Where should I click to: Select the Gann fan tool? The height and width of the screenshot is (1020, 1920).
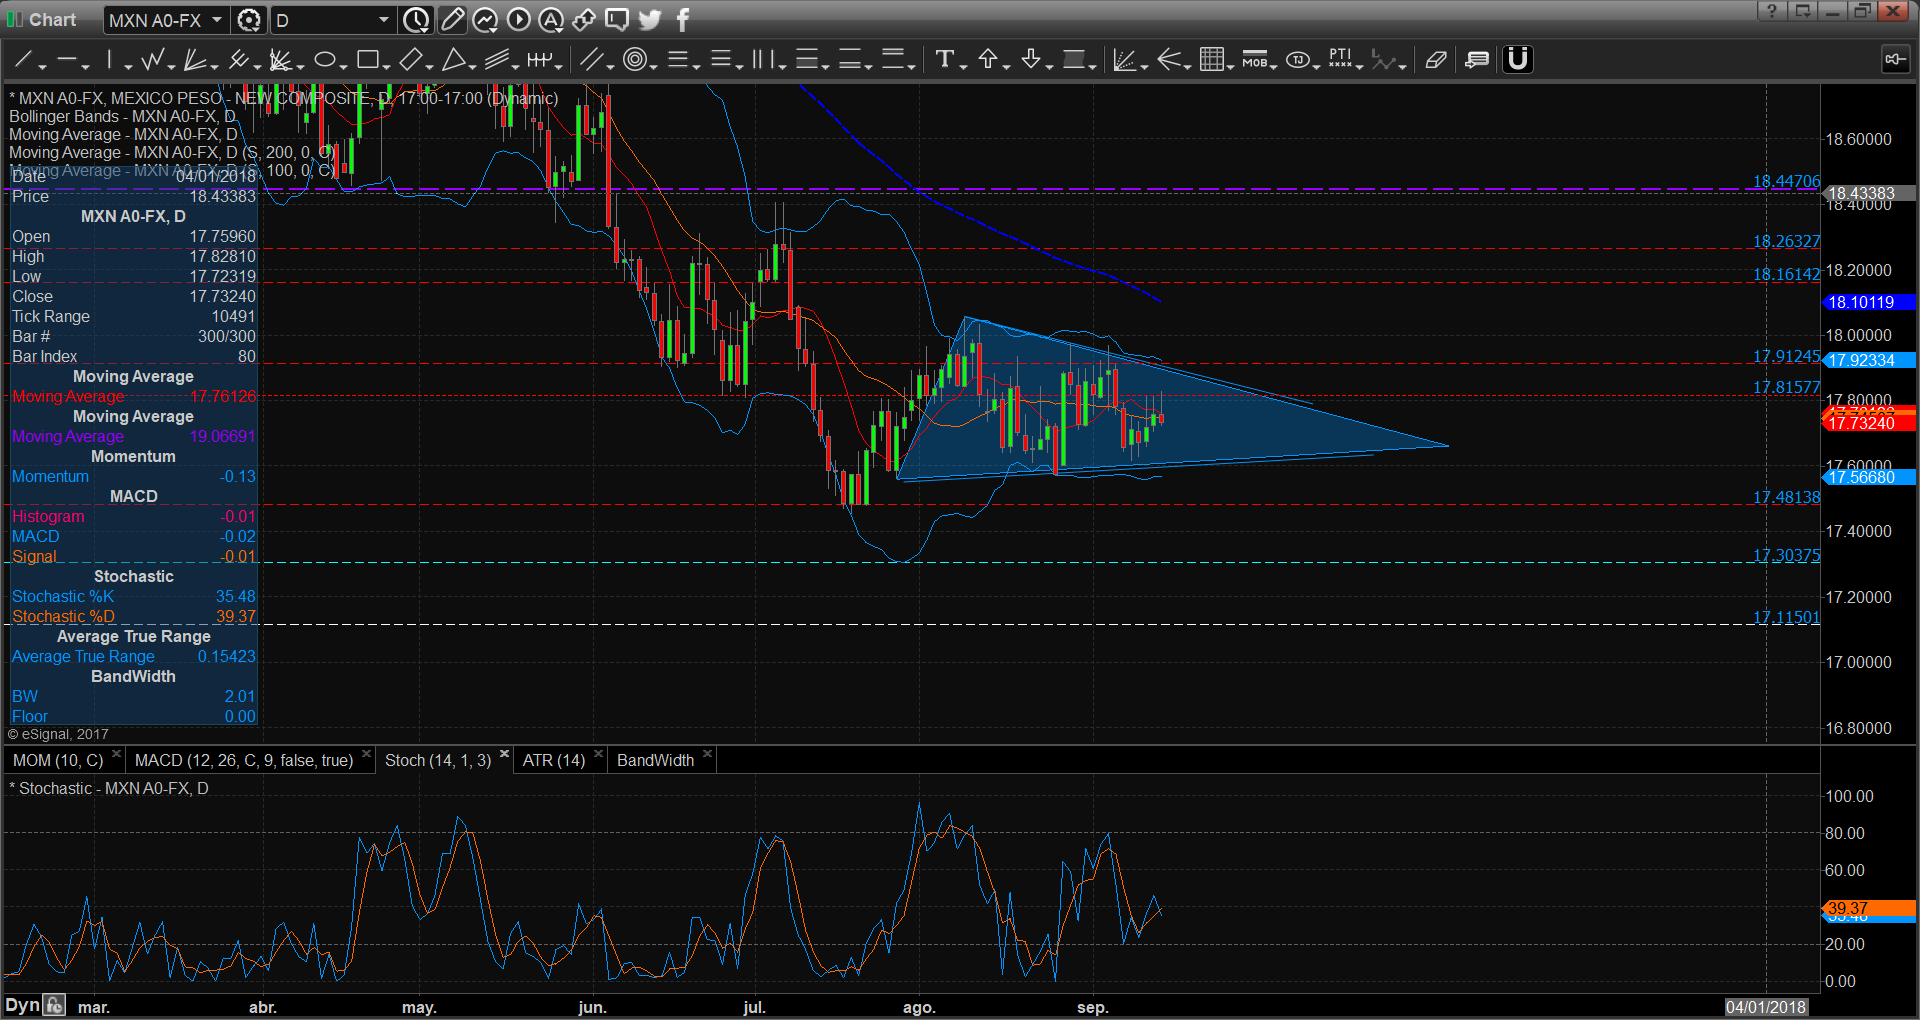pyautogui.click(x=195, y=60)
